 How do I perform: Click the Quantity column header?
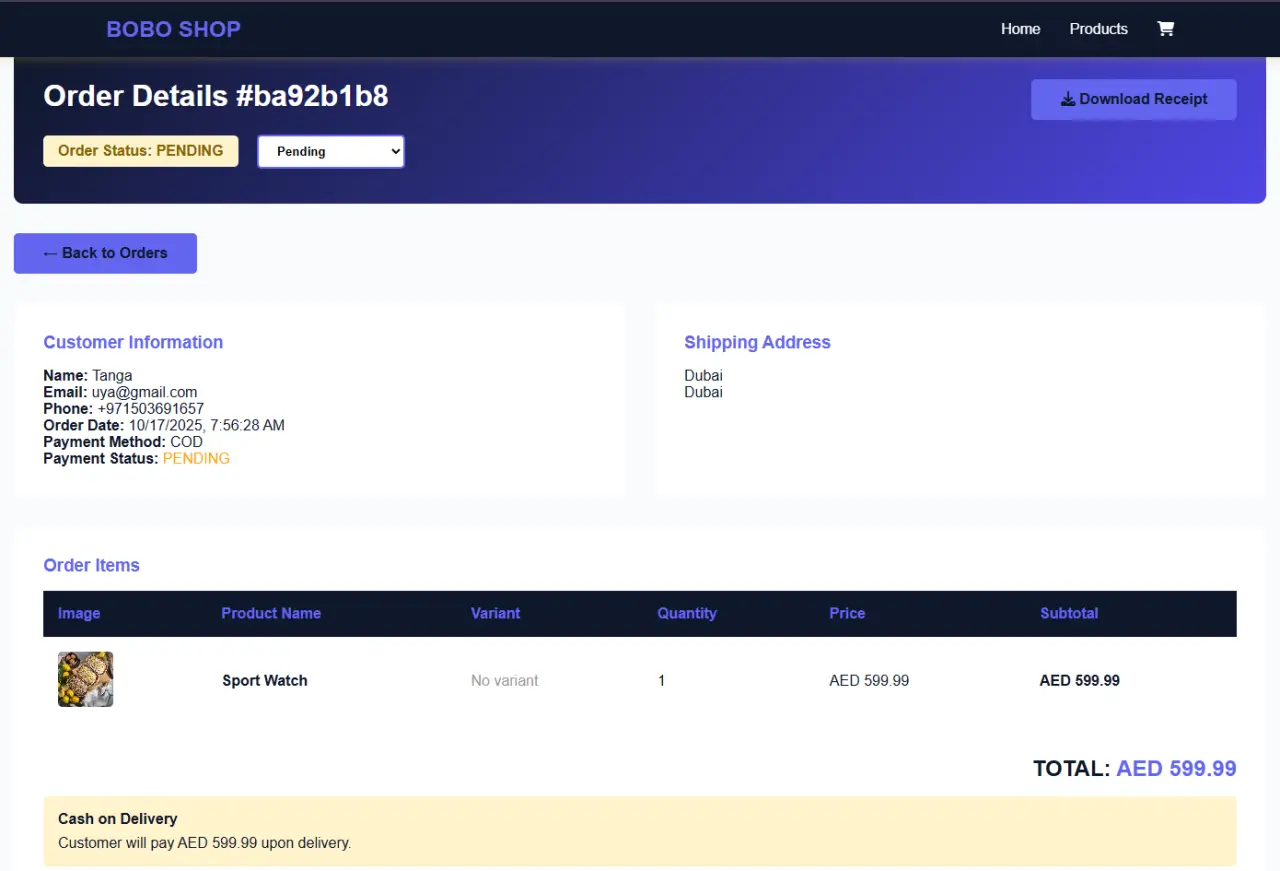(687, 613)
